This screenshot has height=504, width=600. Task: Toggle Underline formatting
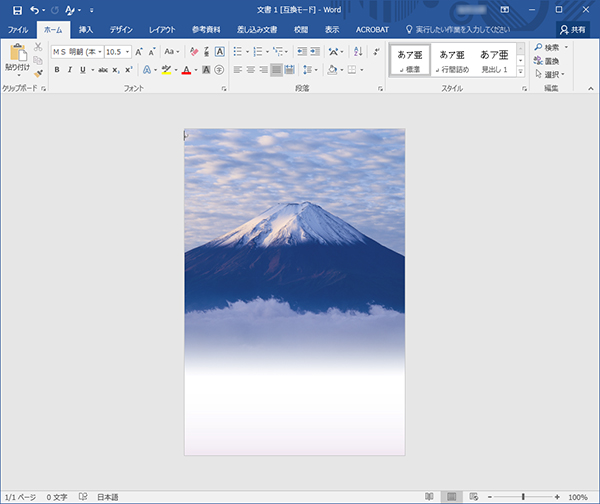coord(81,70)
